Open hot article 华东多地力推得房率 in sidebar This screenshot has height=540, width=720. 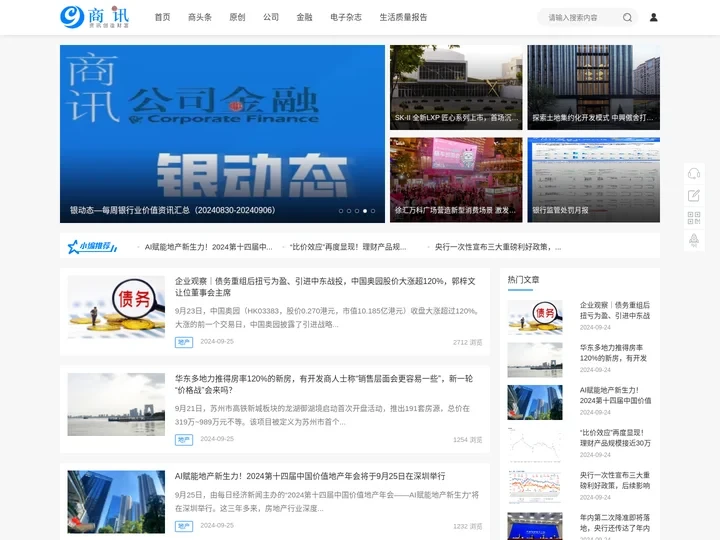(613, 353)
